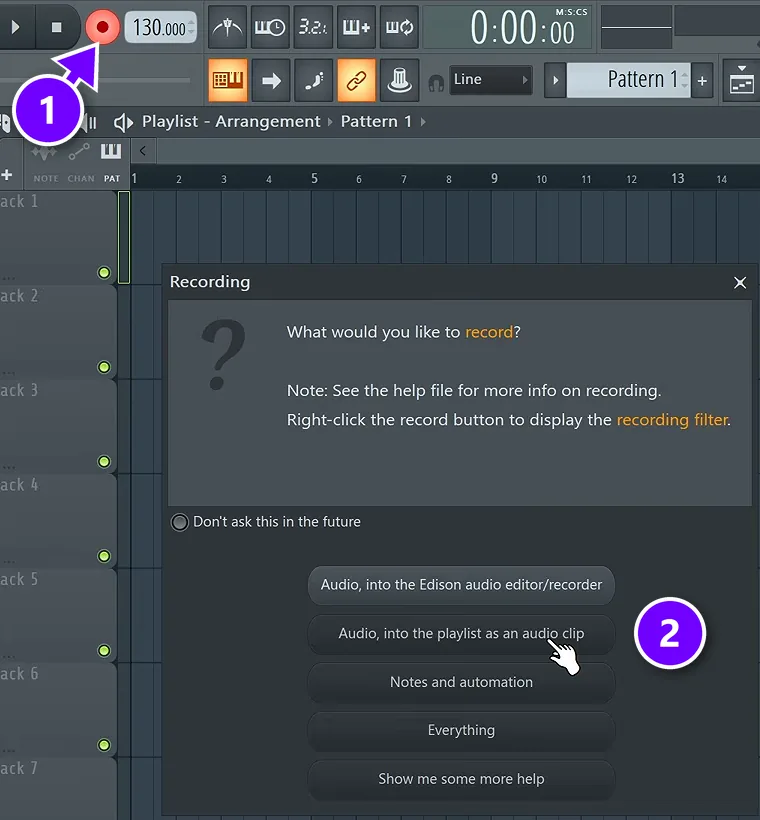Close the Recording dialog
The width and height of the screenshot is (760, 820).
740,282
